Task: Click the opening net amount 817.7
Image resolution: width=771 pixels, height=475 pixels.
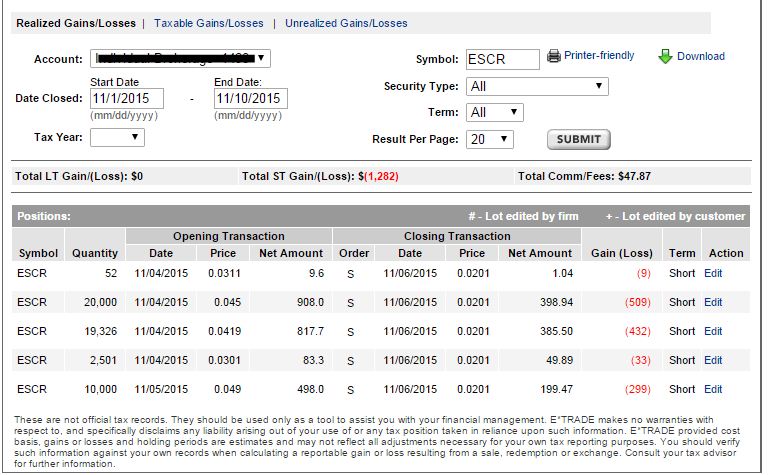Action: click(310, 331)
